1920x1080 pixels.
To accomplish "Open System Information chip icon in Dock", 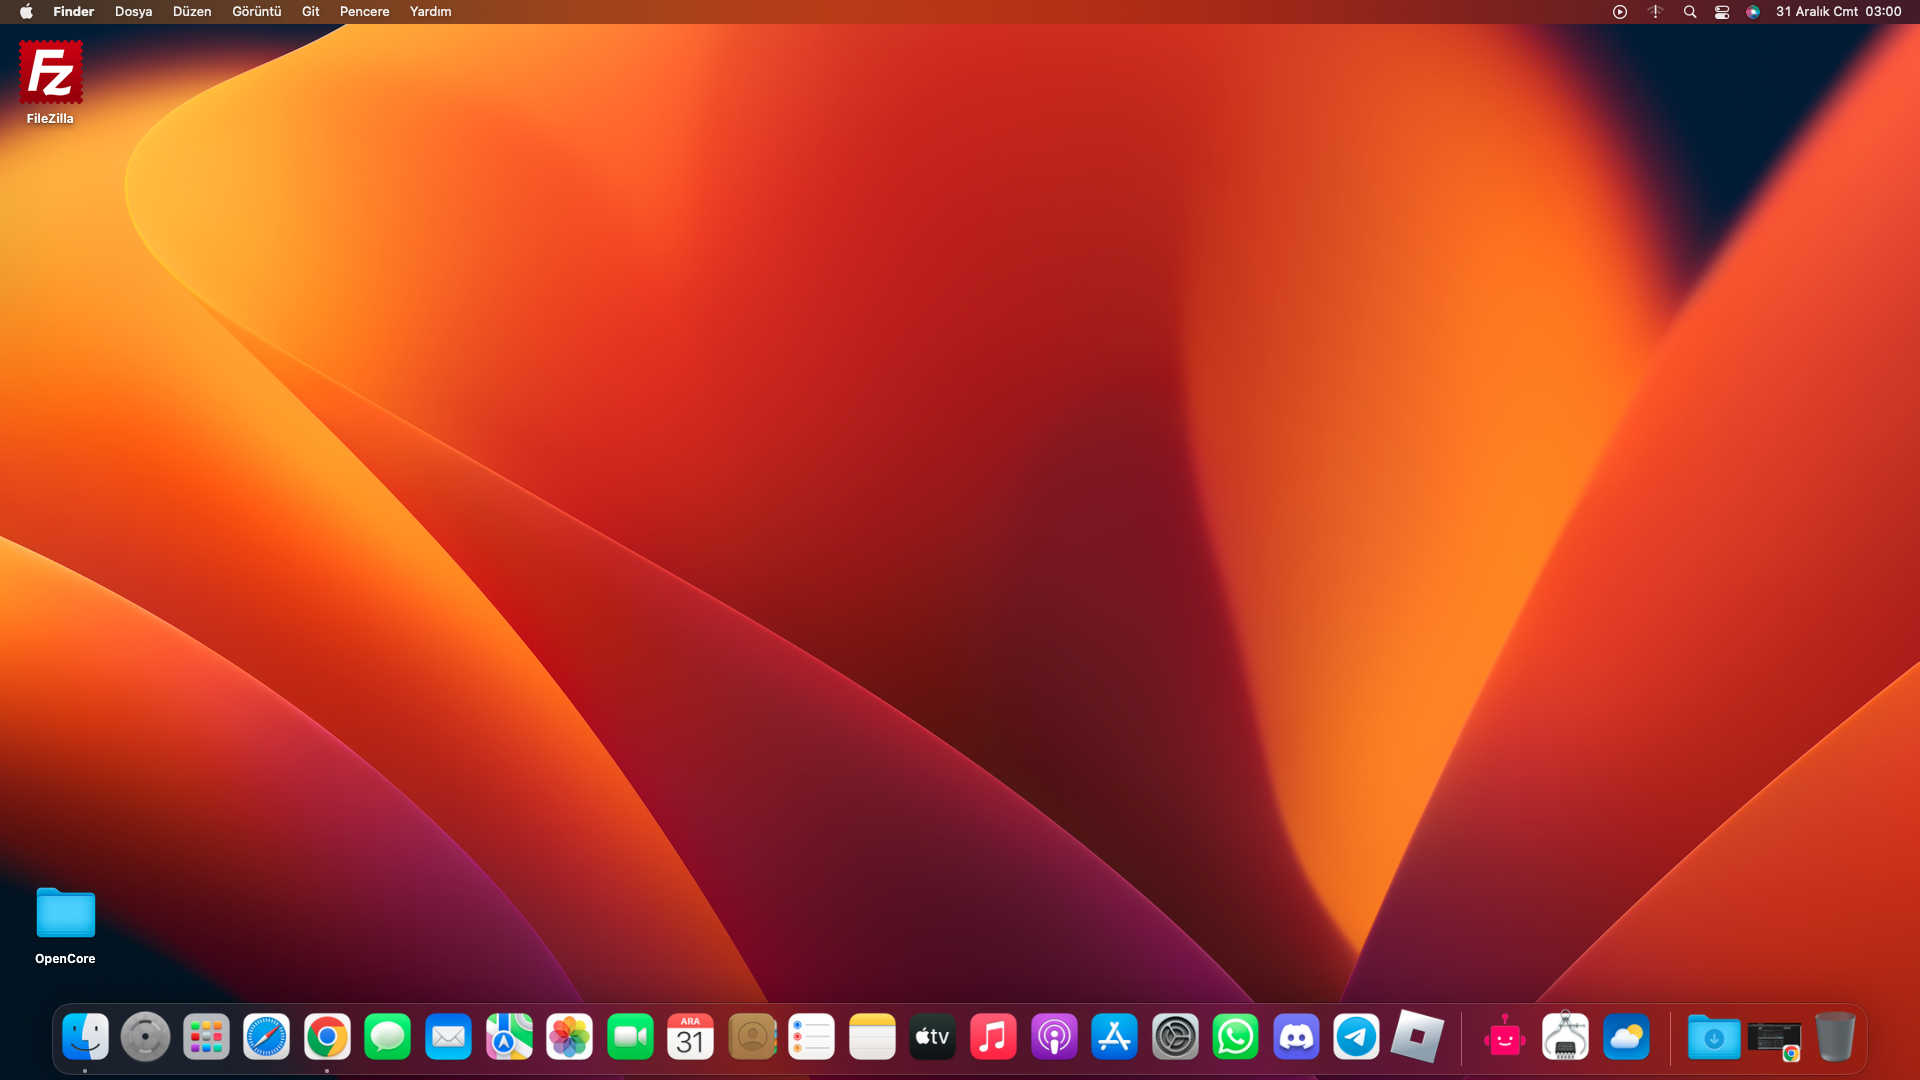I will coord(1565,1037).
